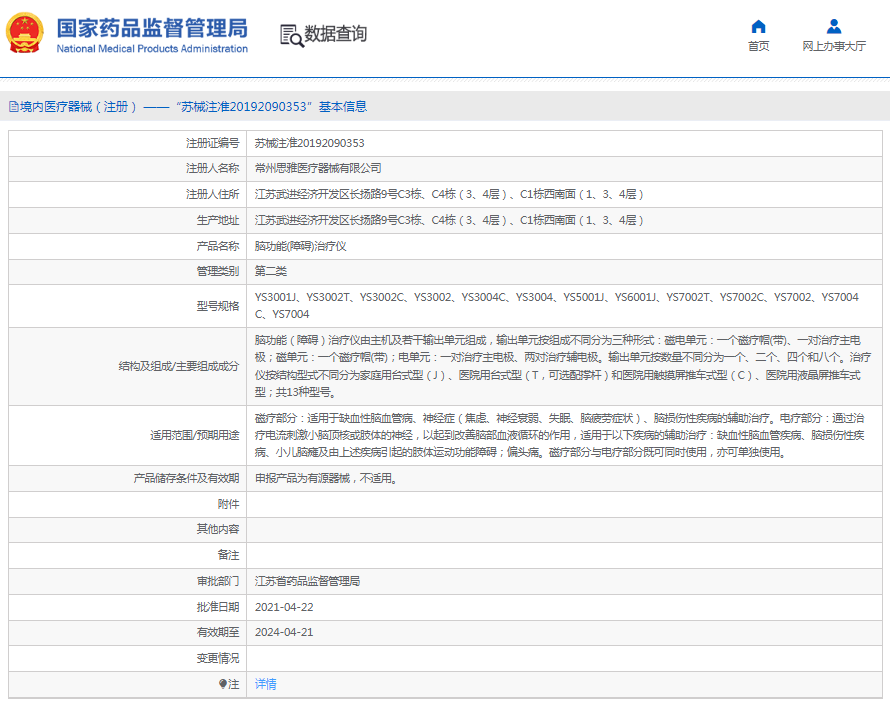Click the 有效期至 row label
890x706 pixels.
pyautogui.click(x=218, y=632)
